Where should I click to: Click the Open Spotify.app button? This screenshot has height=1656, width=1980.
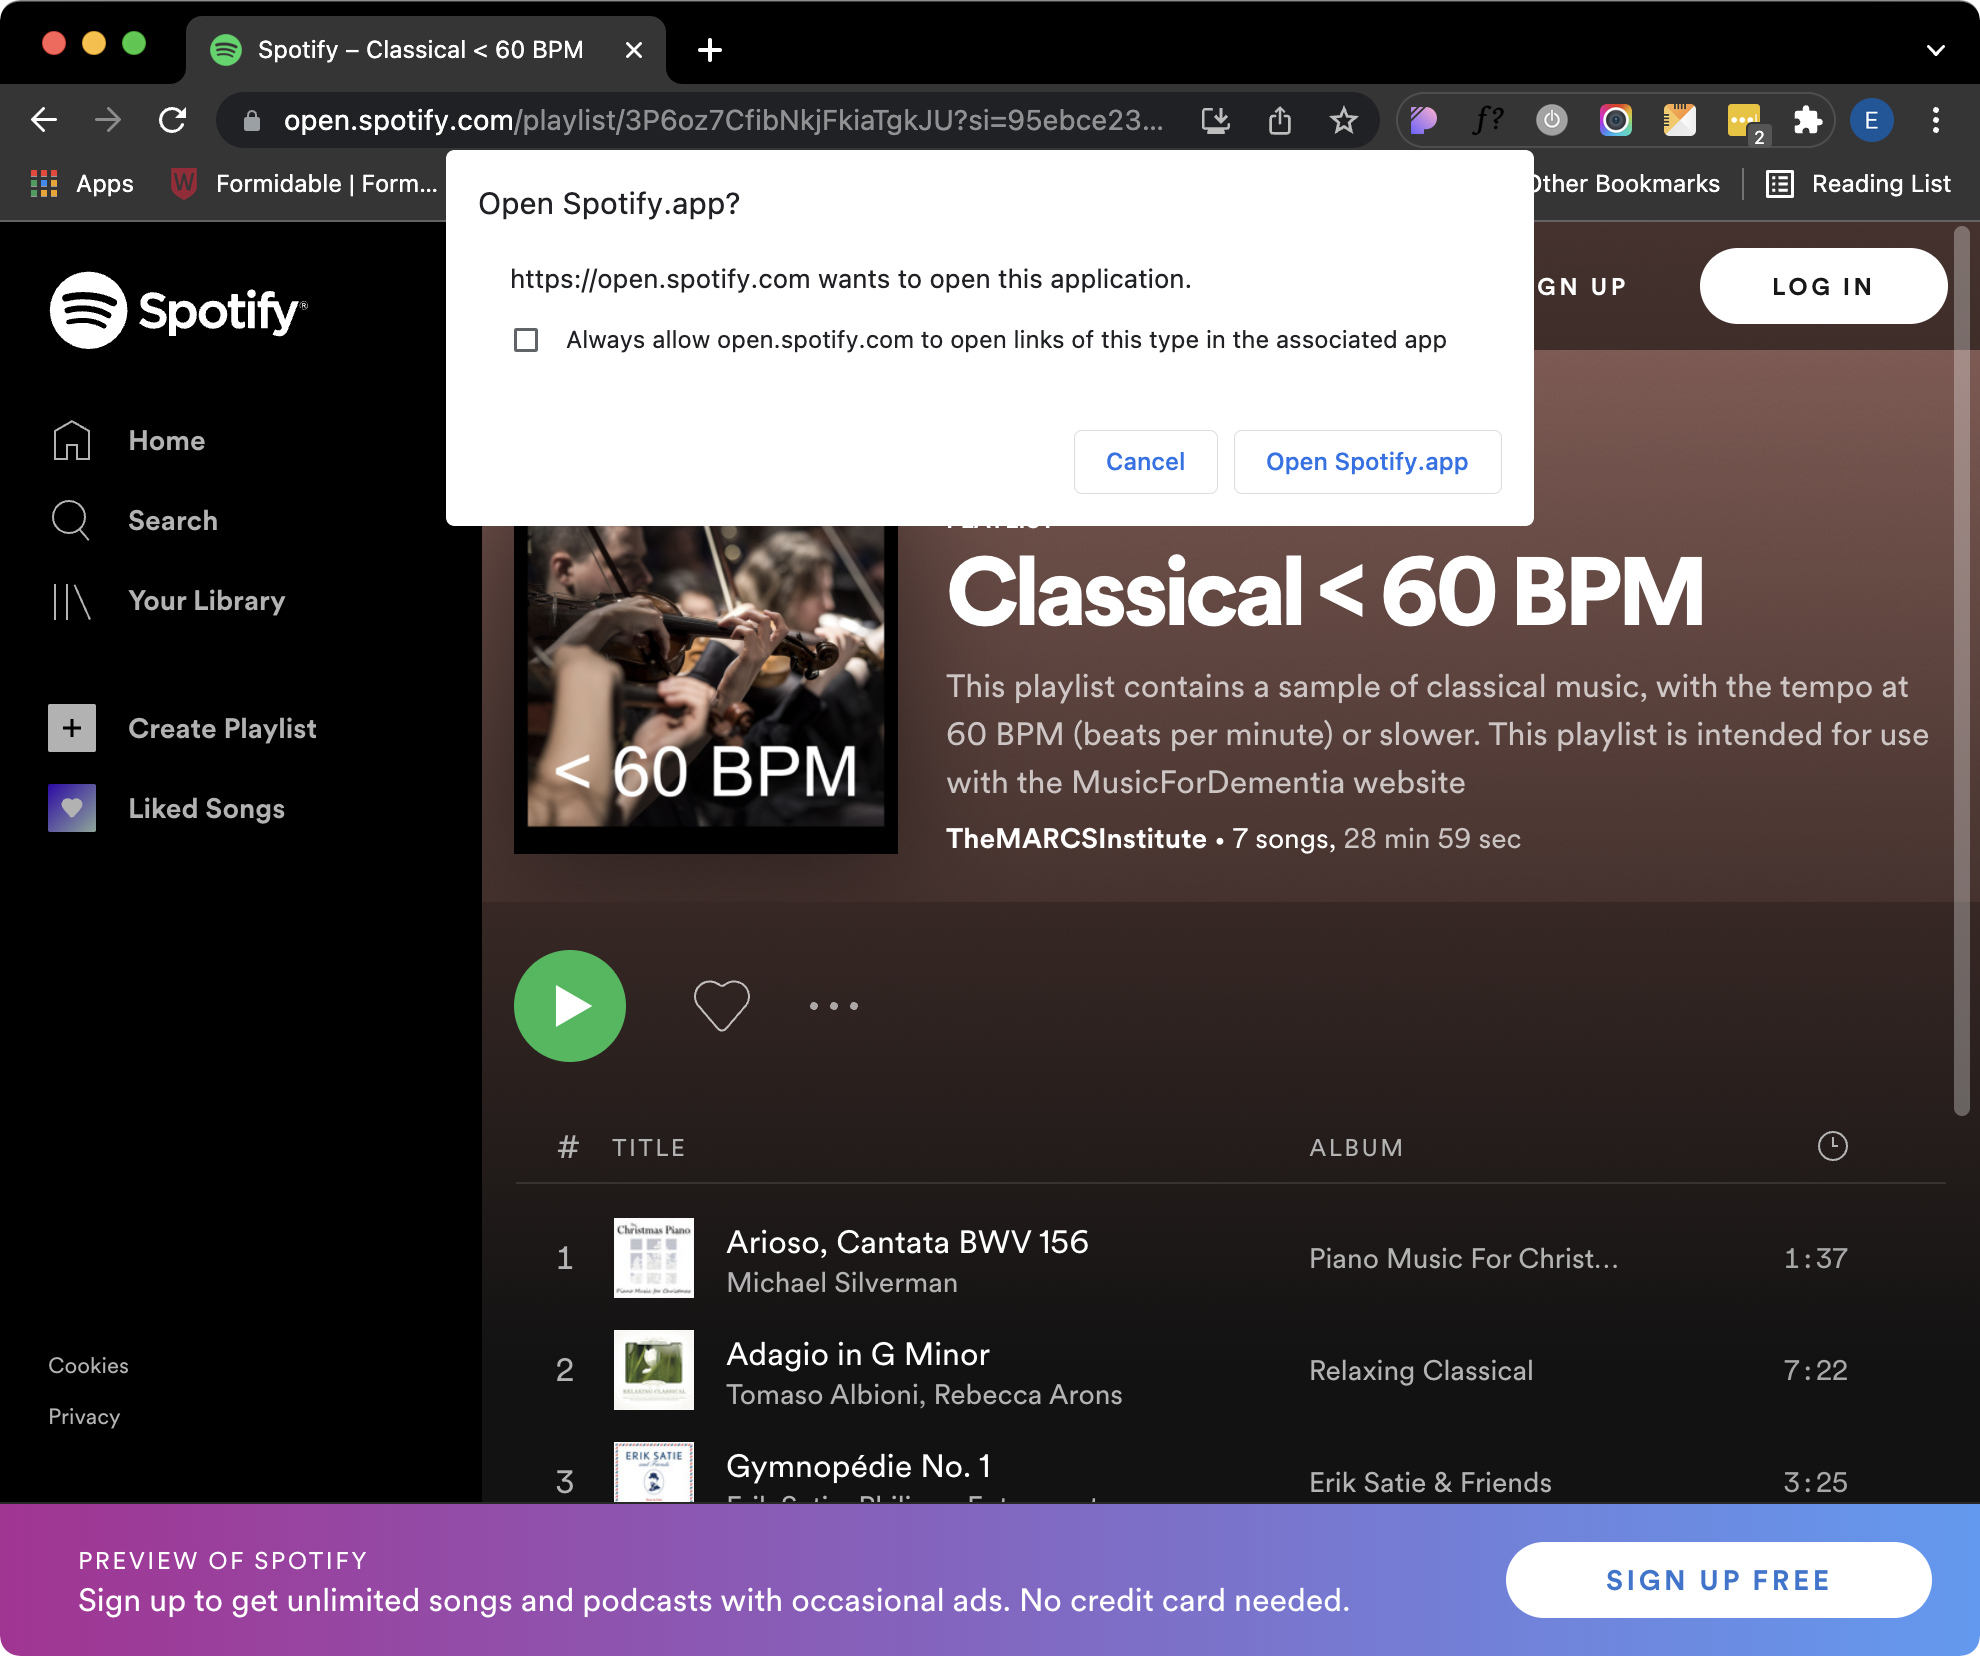[1366, 462]
